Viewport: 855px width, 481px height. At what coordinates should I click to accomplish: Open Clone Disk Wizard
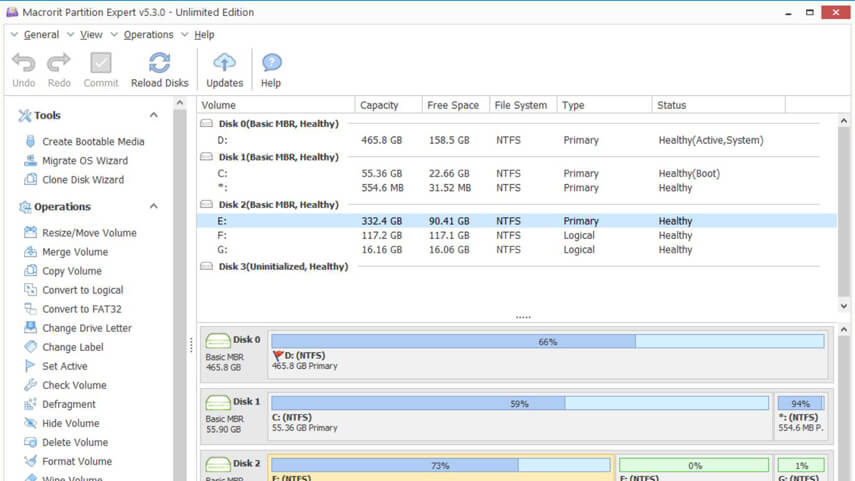tap(82, 180)
